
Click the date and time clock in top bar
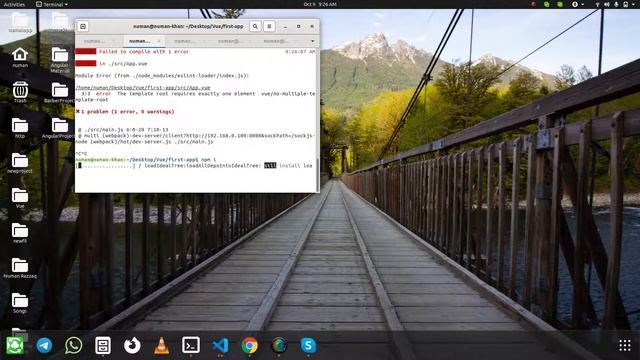click(320, 4)
